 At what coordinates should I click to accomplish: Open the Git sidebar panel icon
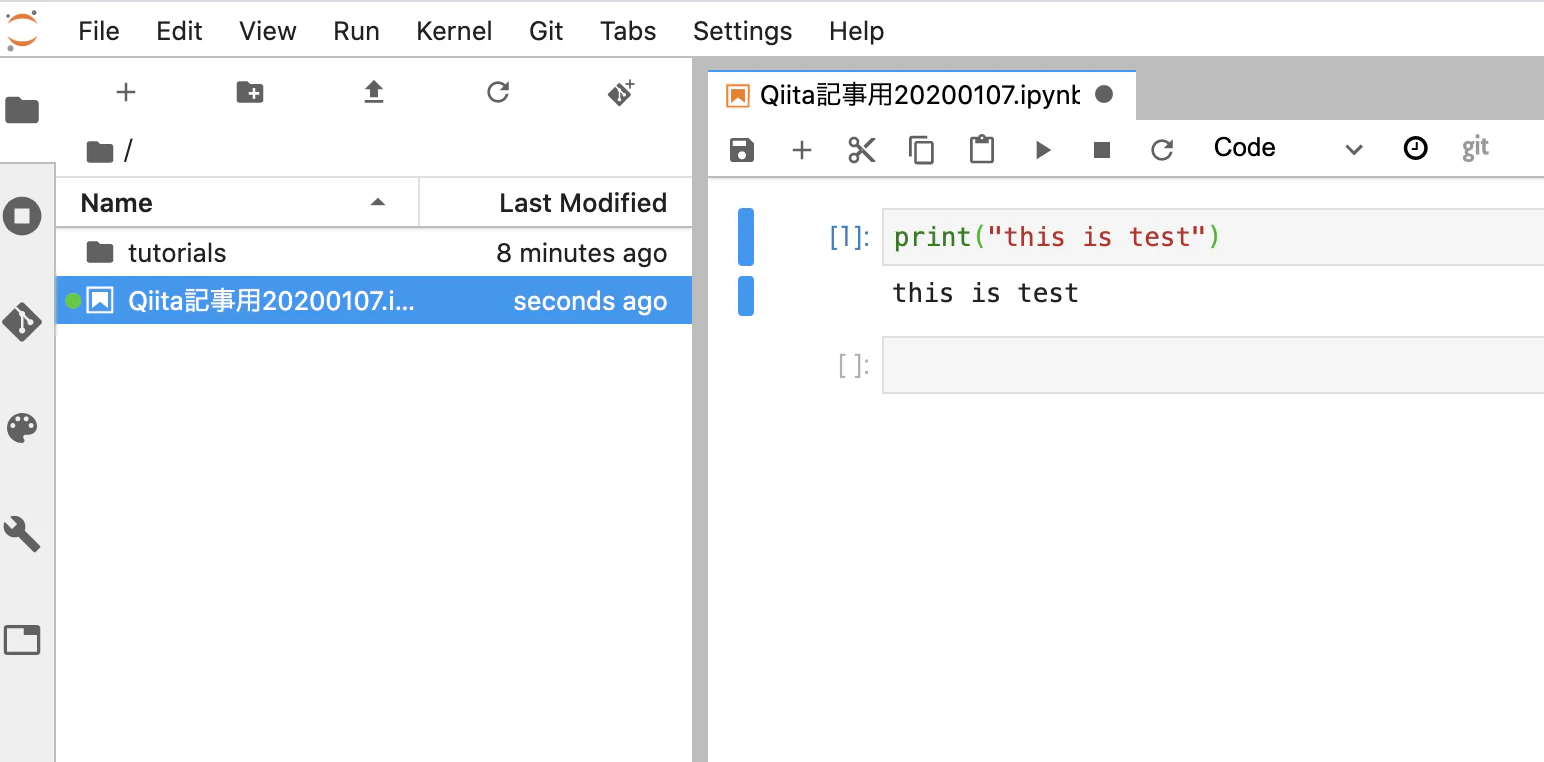(x=22, y=322)
